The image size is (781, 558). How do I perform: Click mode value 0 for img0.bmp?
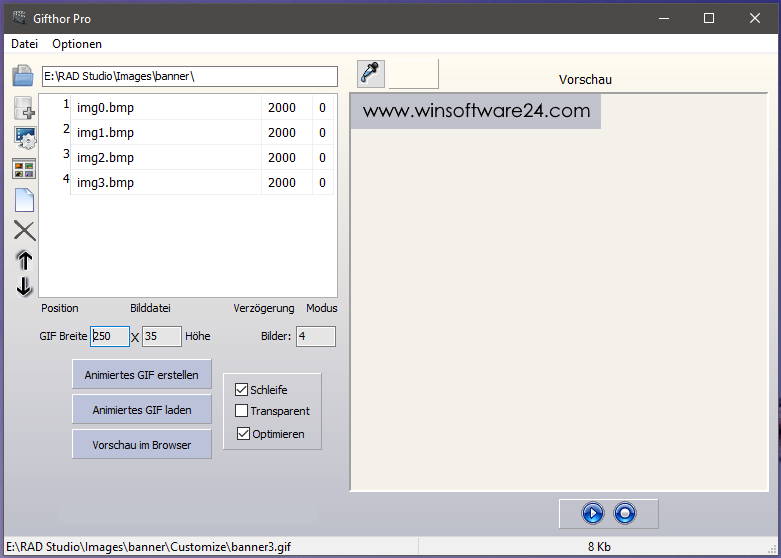click(322, 108)
